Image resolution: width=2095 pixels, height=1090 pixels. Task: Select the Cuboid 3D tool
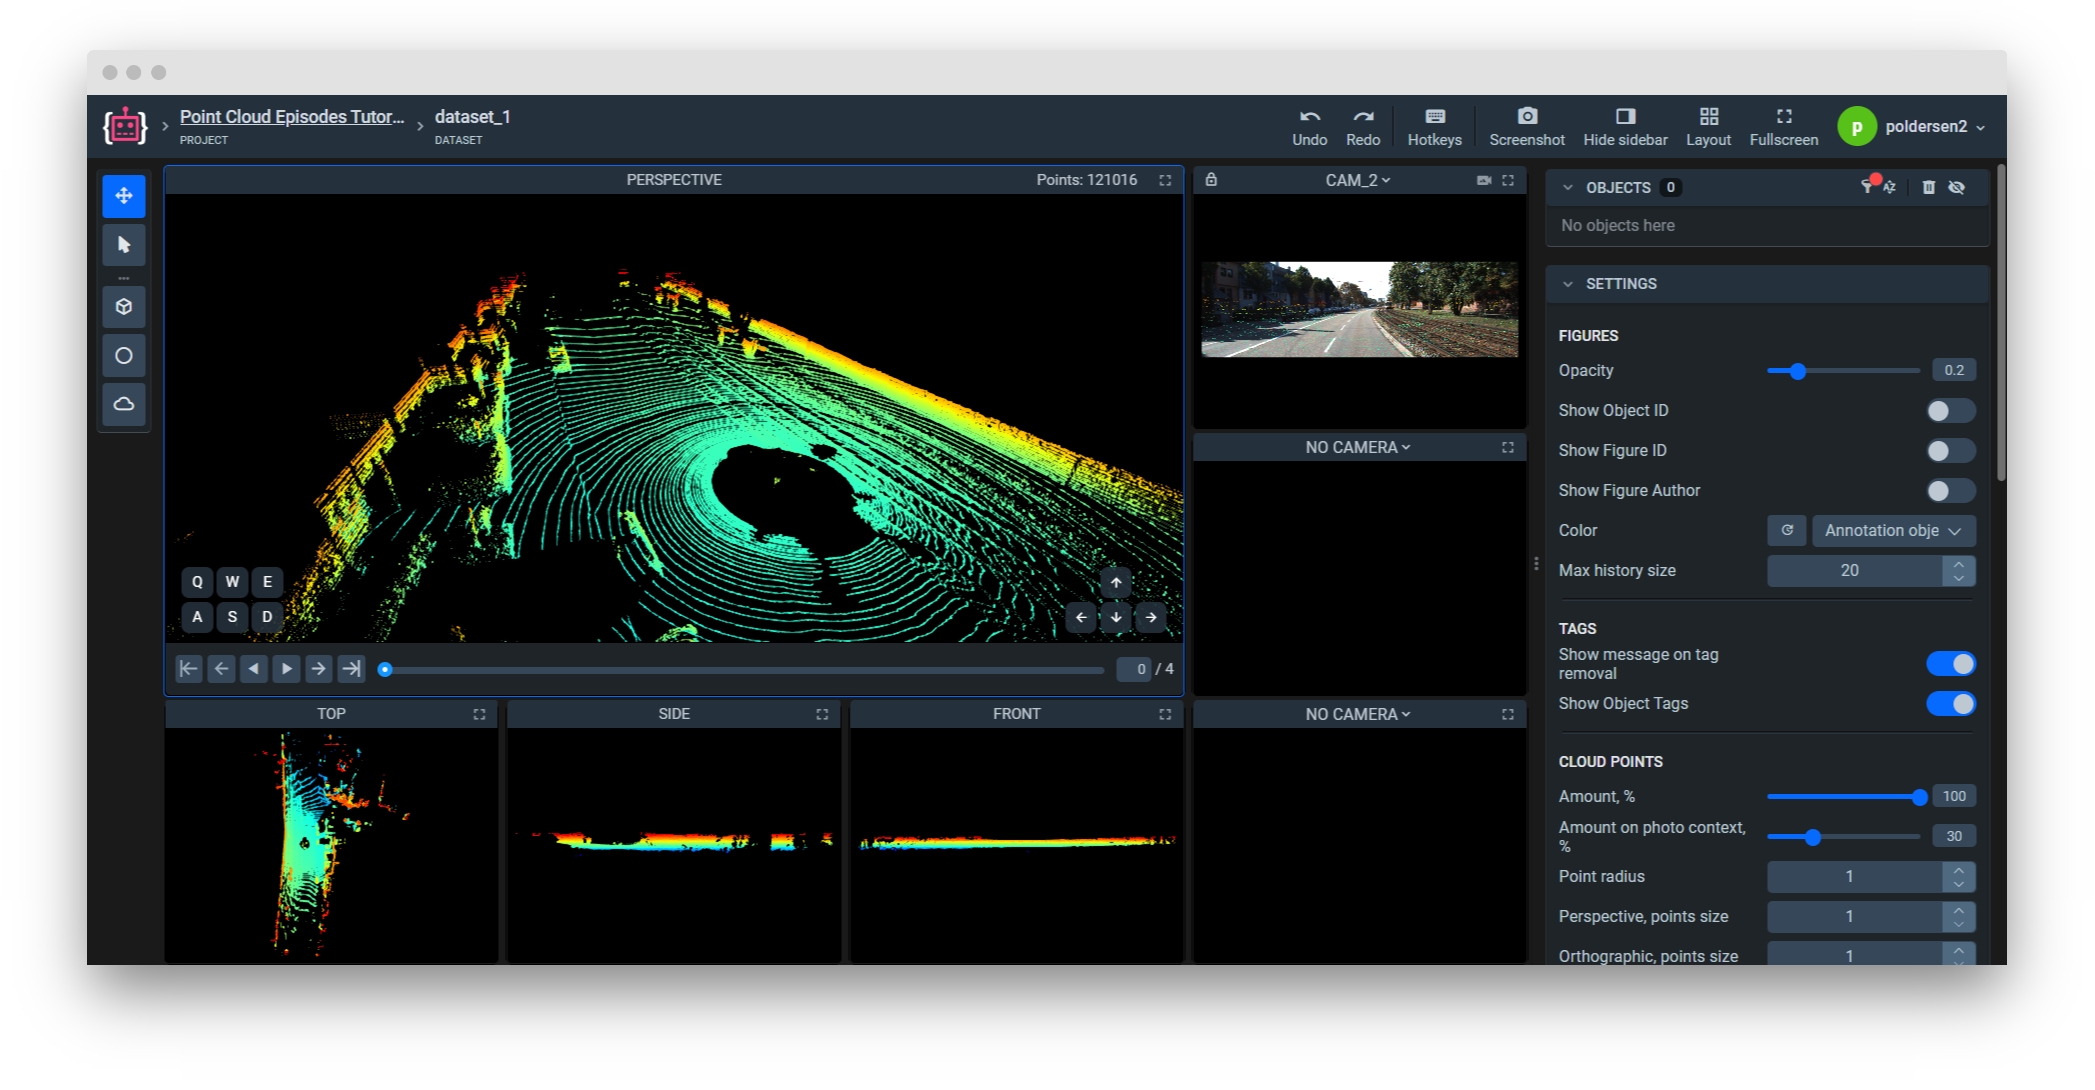[x=124, y=307]
